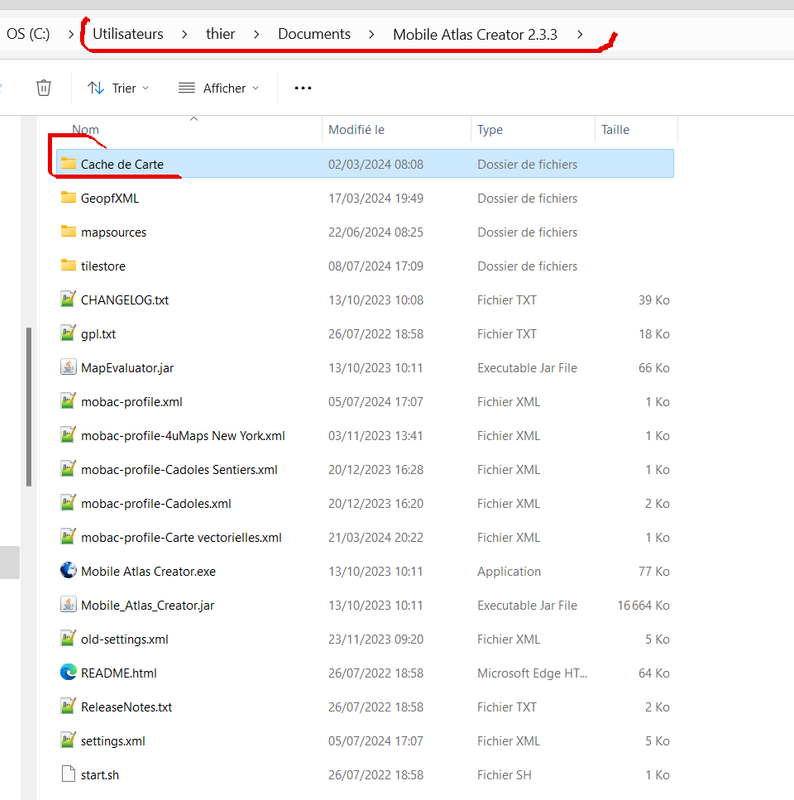Select the GeopfXML folder name
The height and width of the screenshot is (800, 794).
coord(110,198)
